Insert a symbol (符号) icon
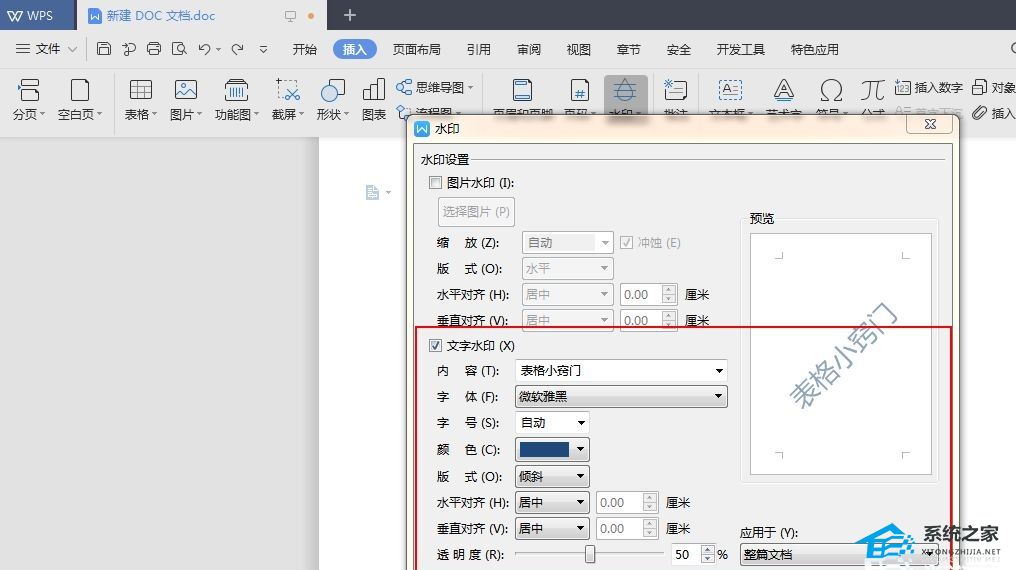 831,91
